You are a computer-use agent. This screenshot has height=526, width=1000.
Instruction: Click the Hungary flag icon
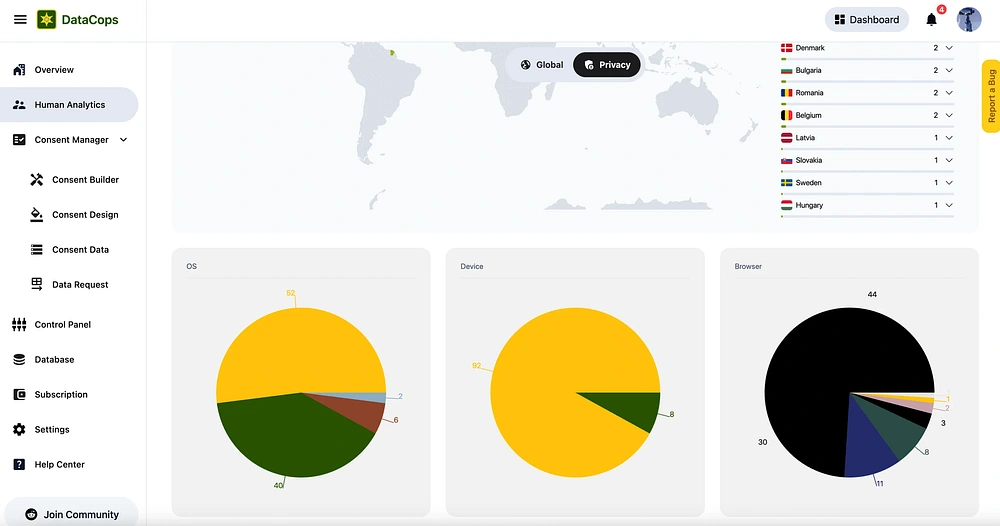(786, 205)
